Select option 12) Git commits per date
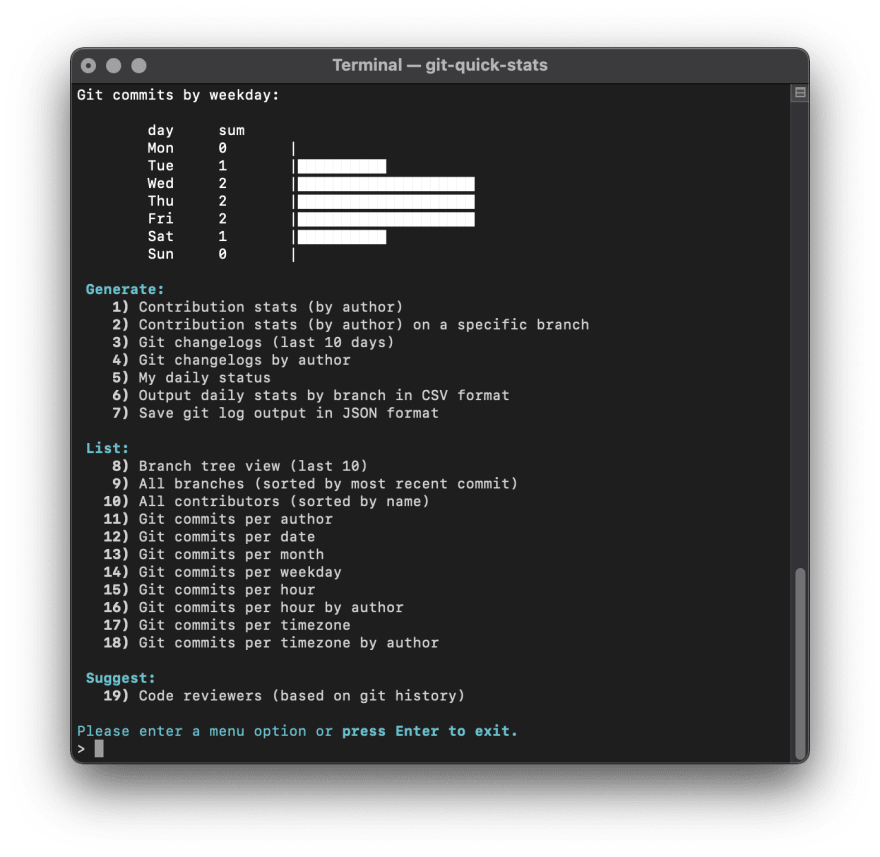Viewport: 880px width, 857px height. point(209,537)
